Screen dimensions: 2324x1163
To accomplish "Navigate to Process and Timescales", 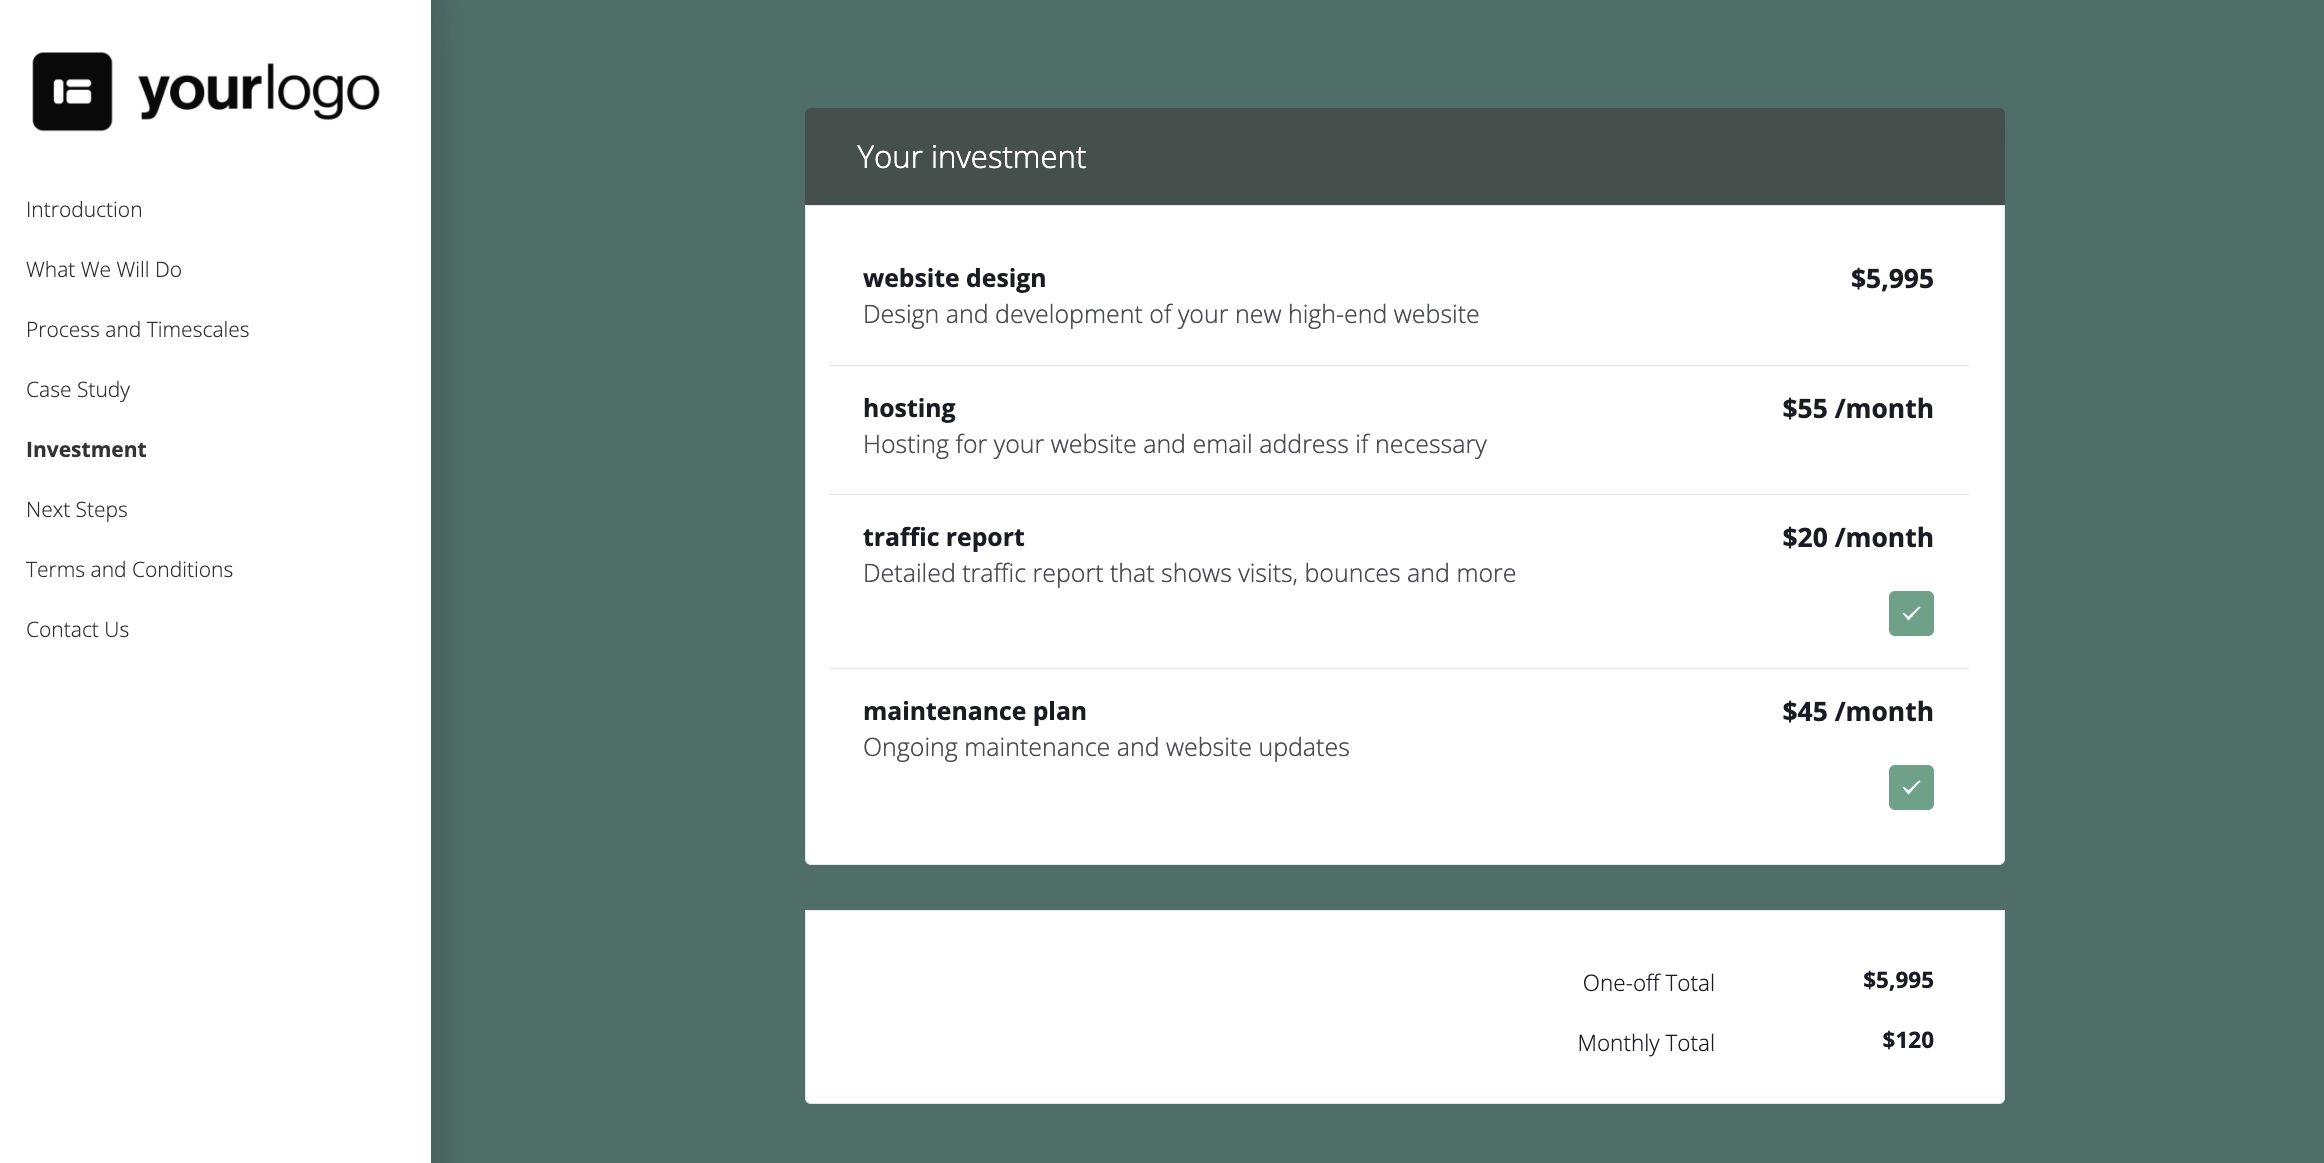I will [x=138, y=330].
